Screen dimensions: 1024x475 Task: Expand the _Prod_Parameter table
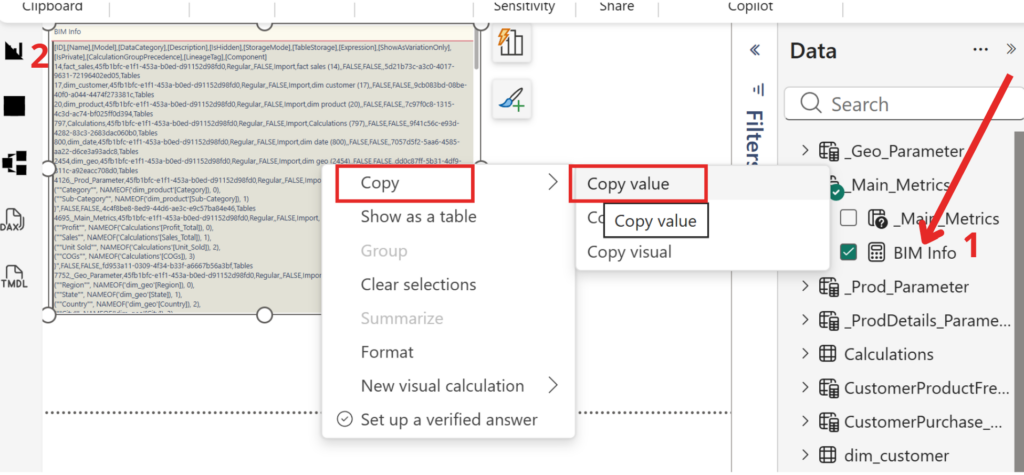[805, 286]
